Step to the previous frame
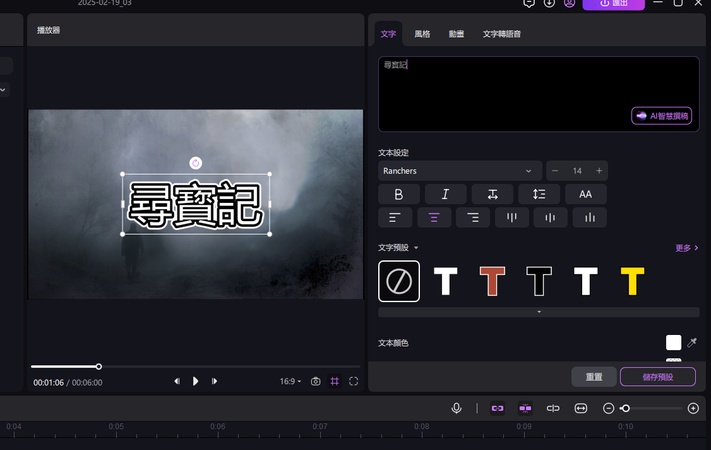This screenshot has height=450, width=711. tap(177, 381)
